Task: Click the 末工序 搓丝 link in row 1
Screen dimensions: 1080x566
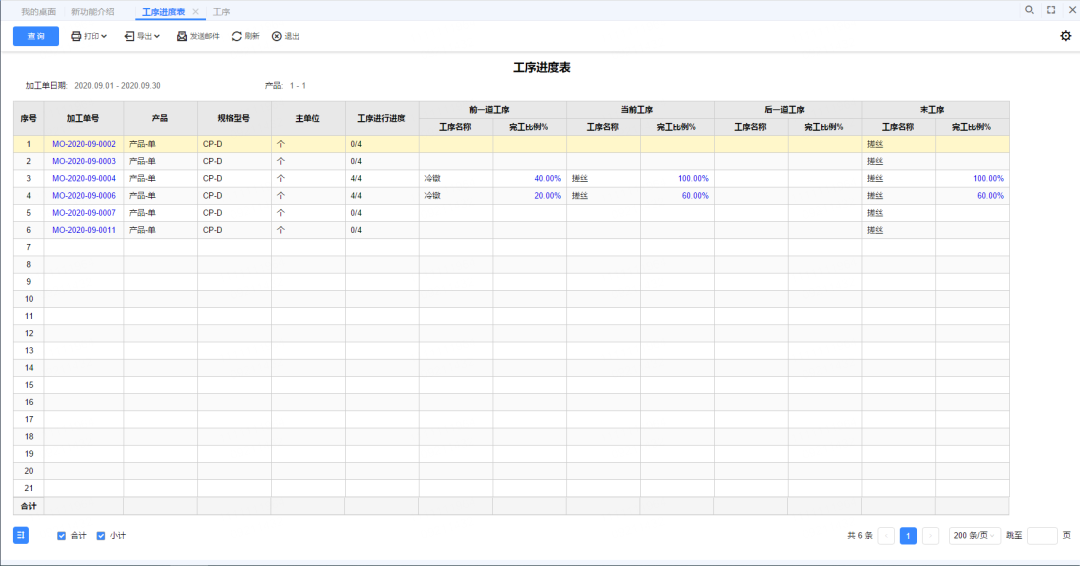Action: pyautogui.click(x=875, y=144)
